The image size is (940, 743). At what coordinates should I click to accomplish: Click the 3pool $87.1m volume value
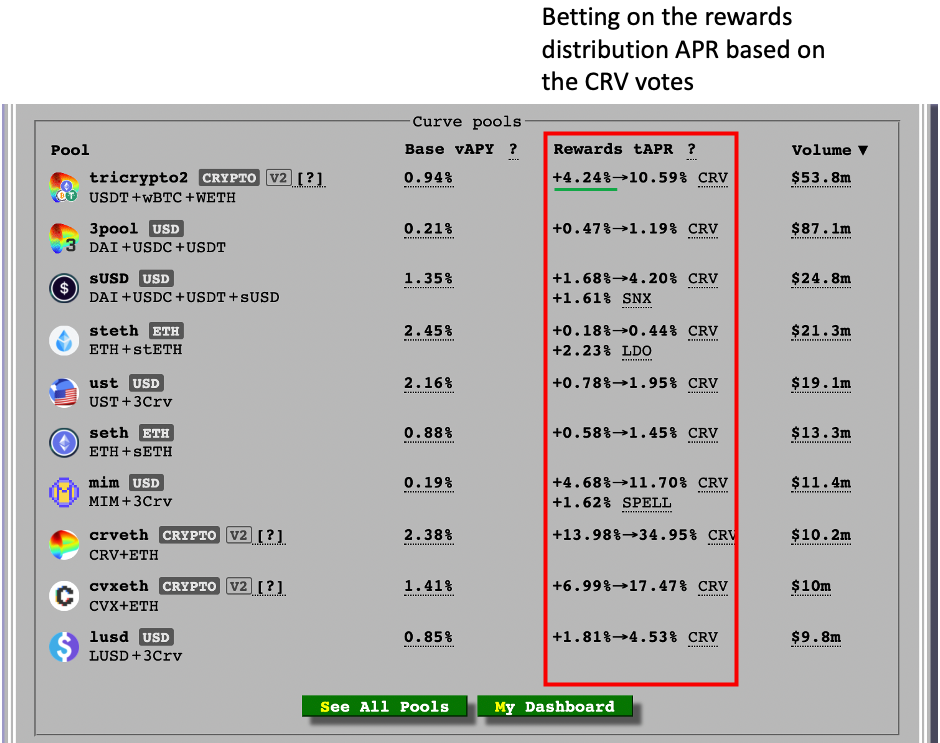pos(821,228)
